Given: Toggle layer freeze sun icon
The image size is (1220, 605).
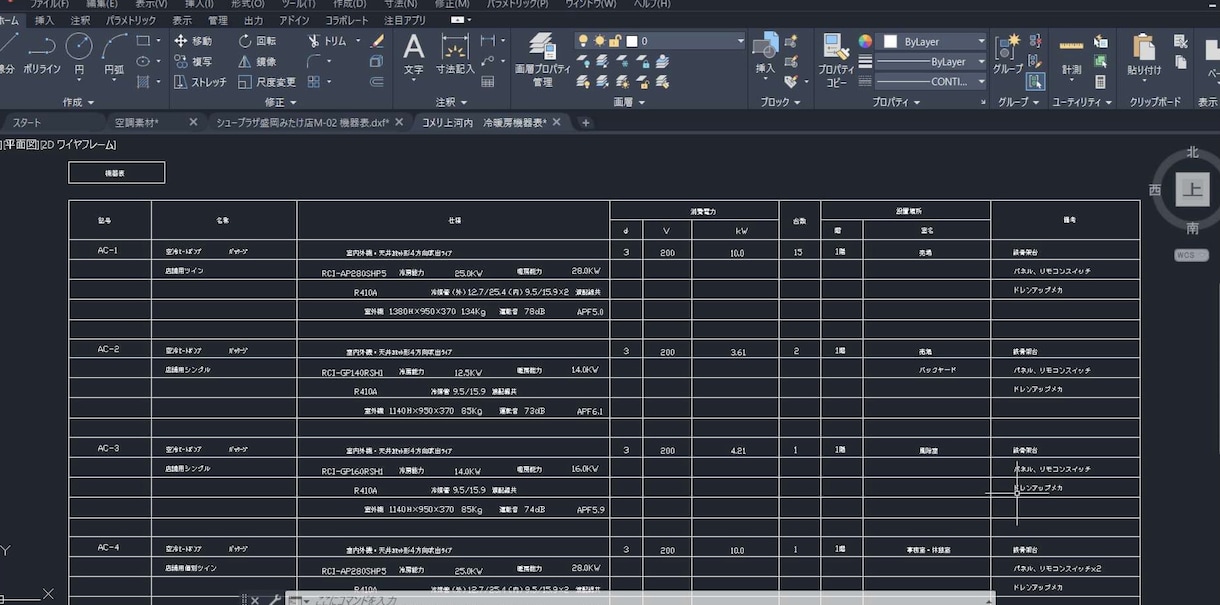Looking at the screenshot, I should pyautogui.click(x=599, y=41).
